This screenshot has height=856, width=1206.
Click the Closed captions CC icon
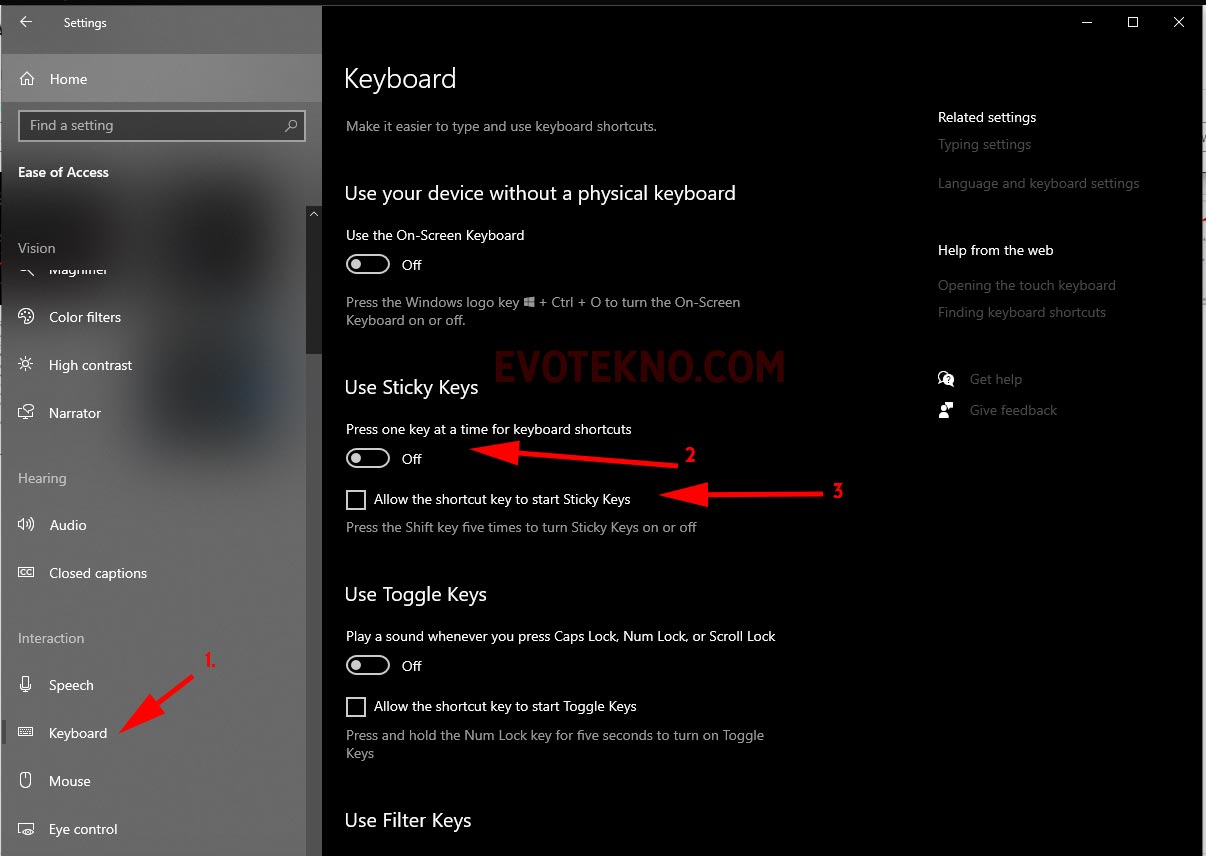[27, 573]
